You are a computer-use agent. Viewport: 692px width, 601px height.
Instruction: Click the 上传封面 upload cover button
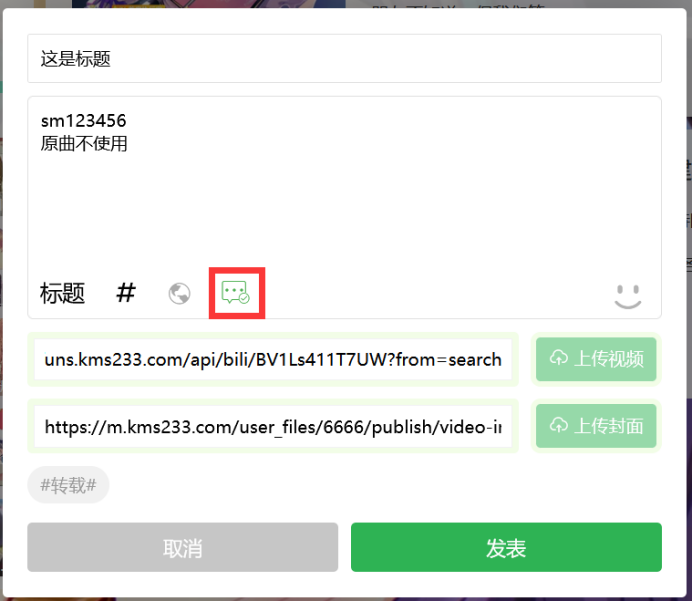pos(596,426)
